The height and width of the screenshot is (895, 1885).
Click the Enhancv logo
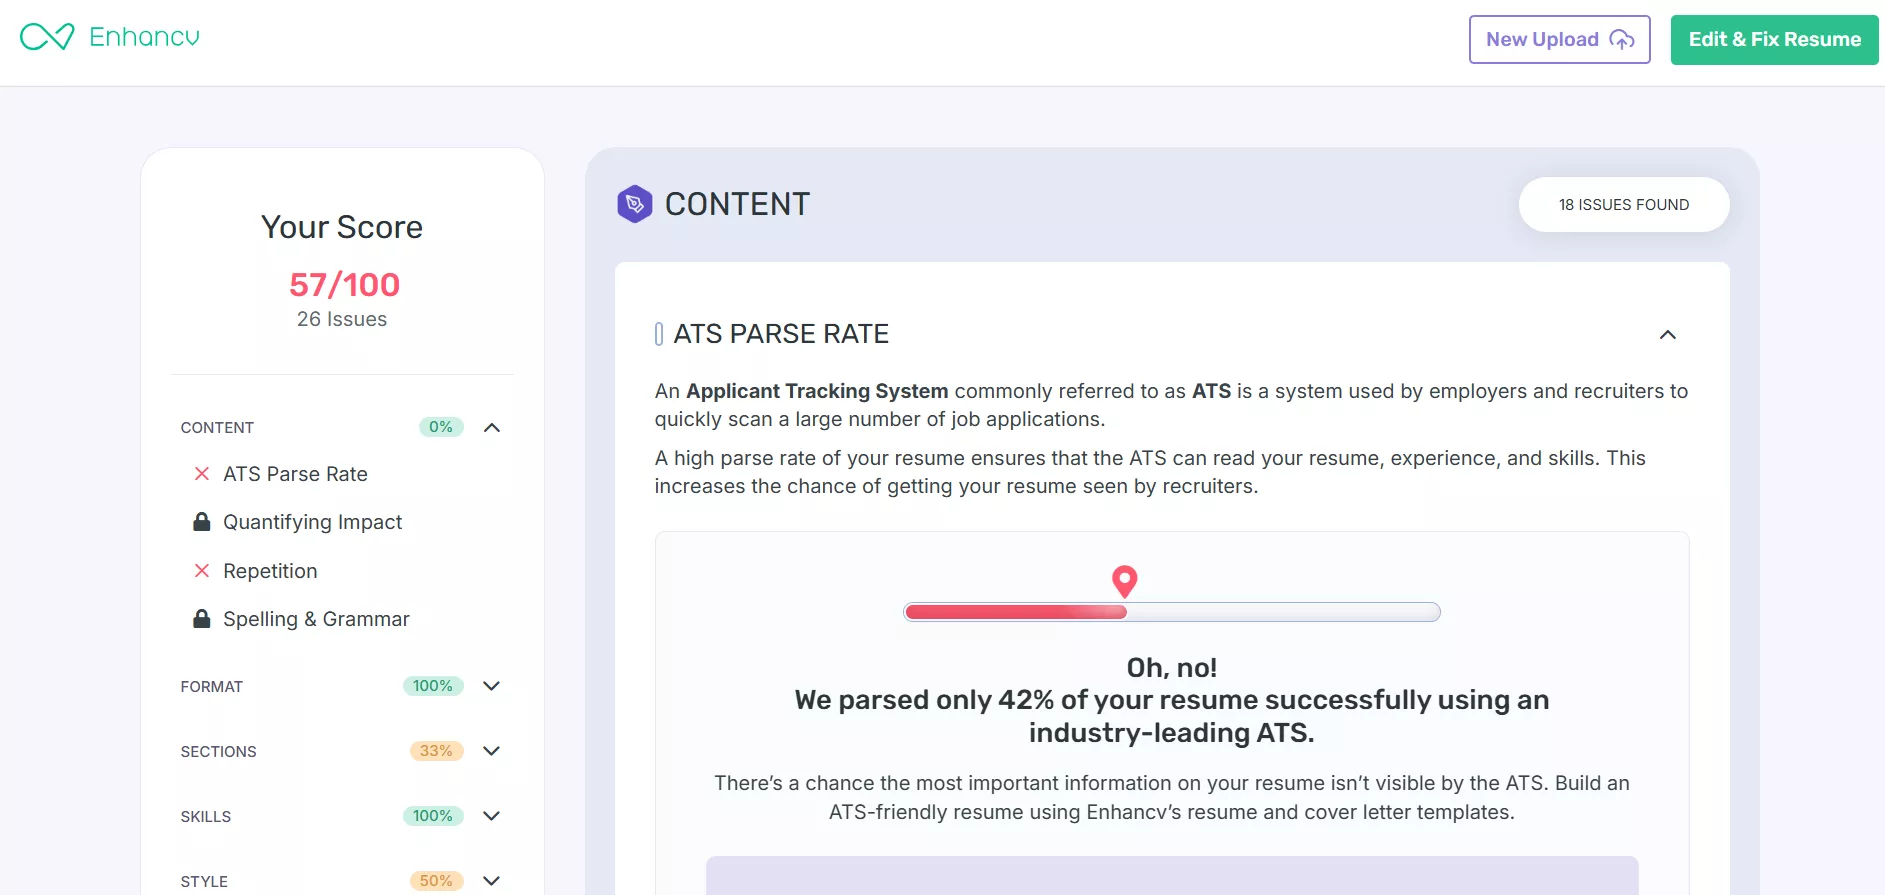pyautogui.click(x=108, y=36)
